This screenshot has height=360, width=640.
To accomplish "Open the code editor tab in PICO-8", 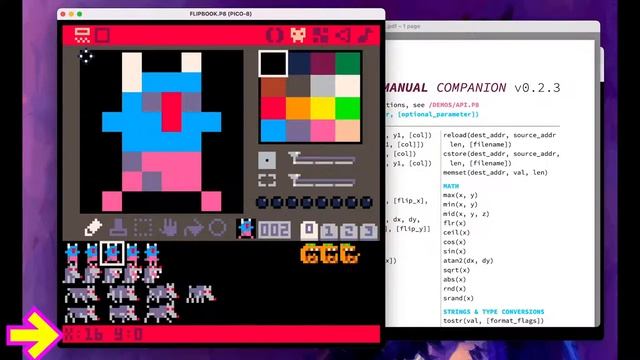I will pos(274,35).
